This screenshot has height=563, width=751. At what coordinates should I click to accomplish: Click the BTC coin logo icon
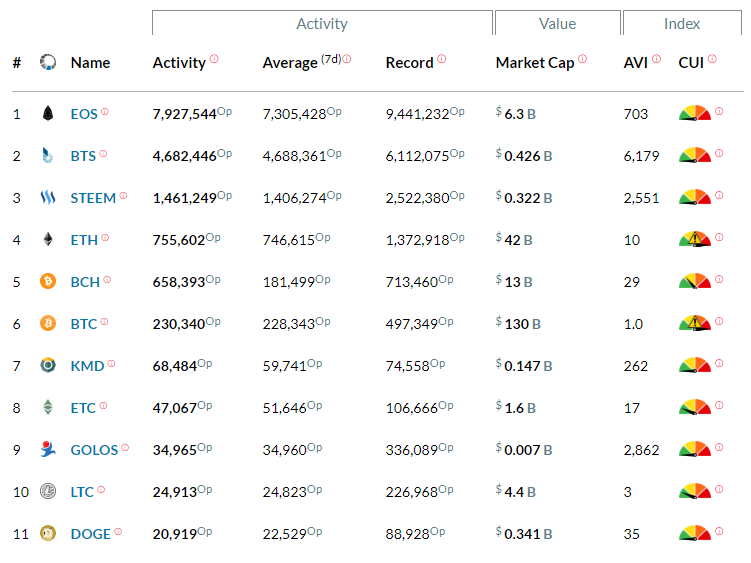(x=48, y=323)
